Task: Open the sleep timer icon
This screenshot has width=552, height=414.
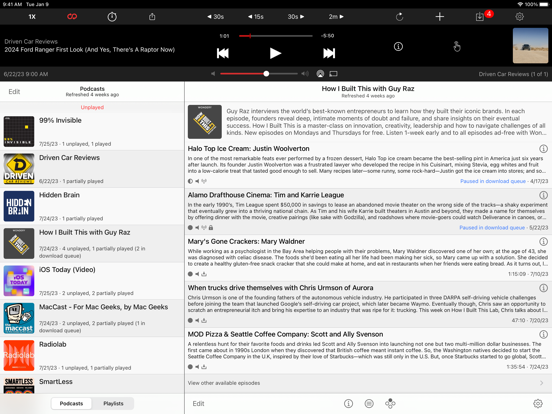Action: point(112,17)
